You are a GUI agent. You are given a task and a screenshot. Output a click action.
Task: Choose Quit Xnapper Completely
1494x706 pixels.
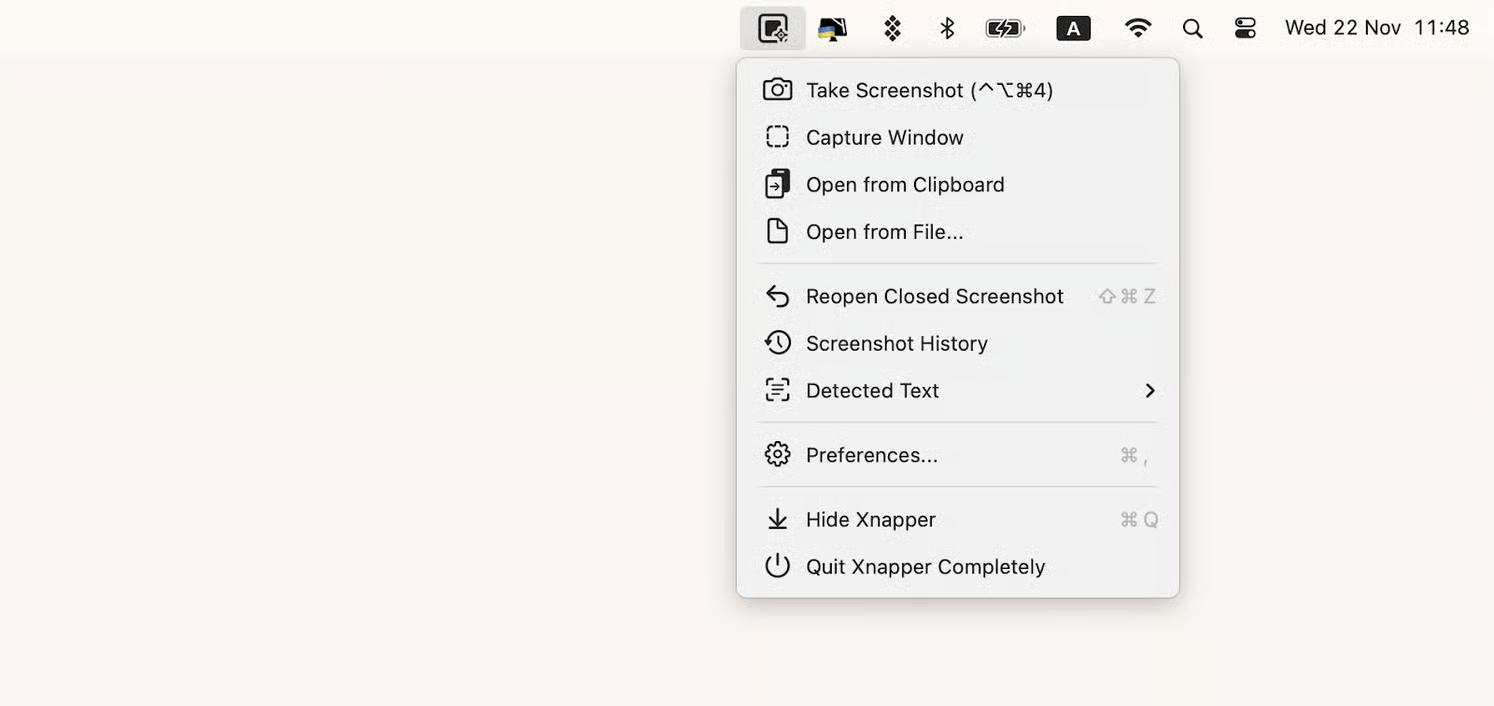pyautogui.click(x=925, y=566)
